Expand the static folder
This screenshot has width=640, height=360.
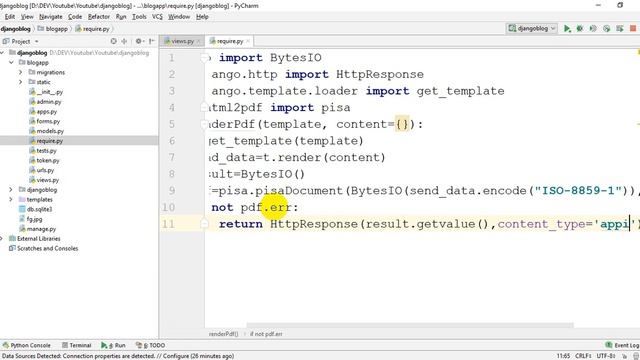pyautogui.click(x=20, y=82)
